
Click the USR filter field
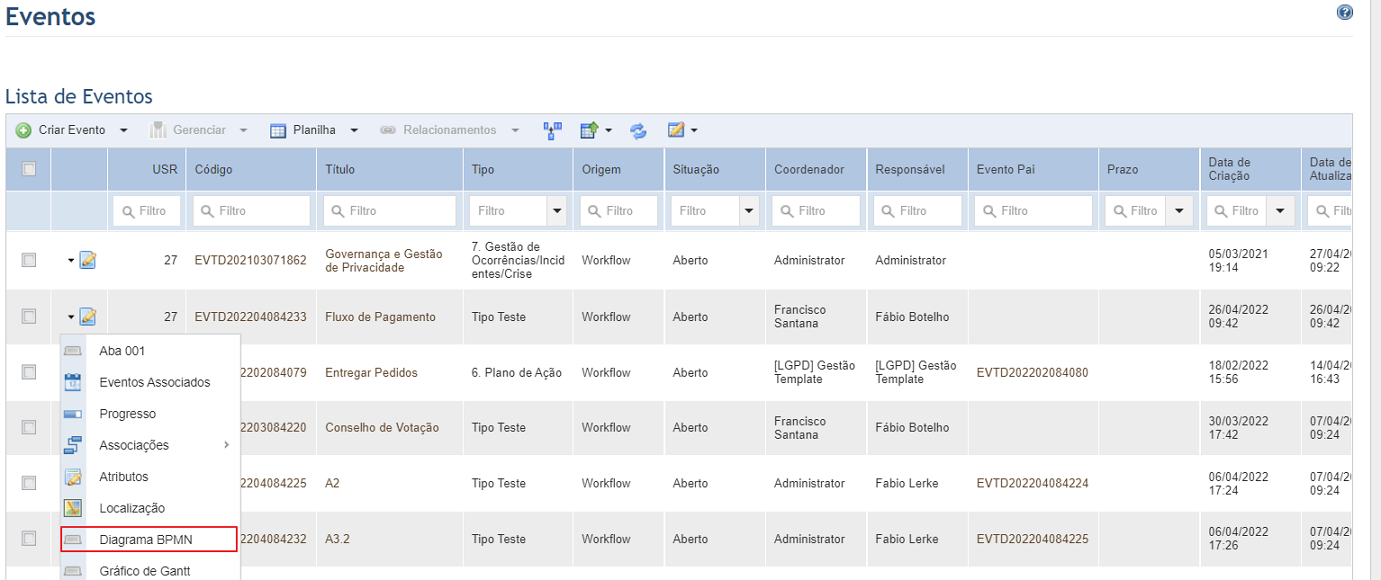(x=147, y=211)
